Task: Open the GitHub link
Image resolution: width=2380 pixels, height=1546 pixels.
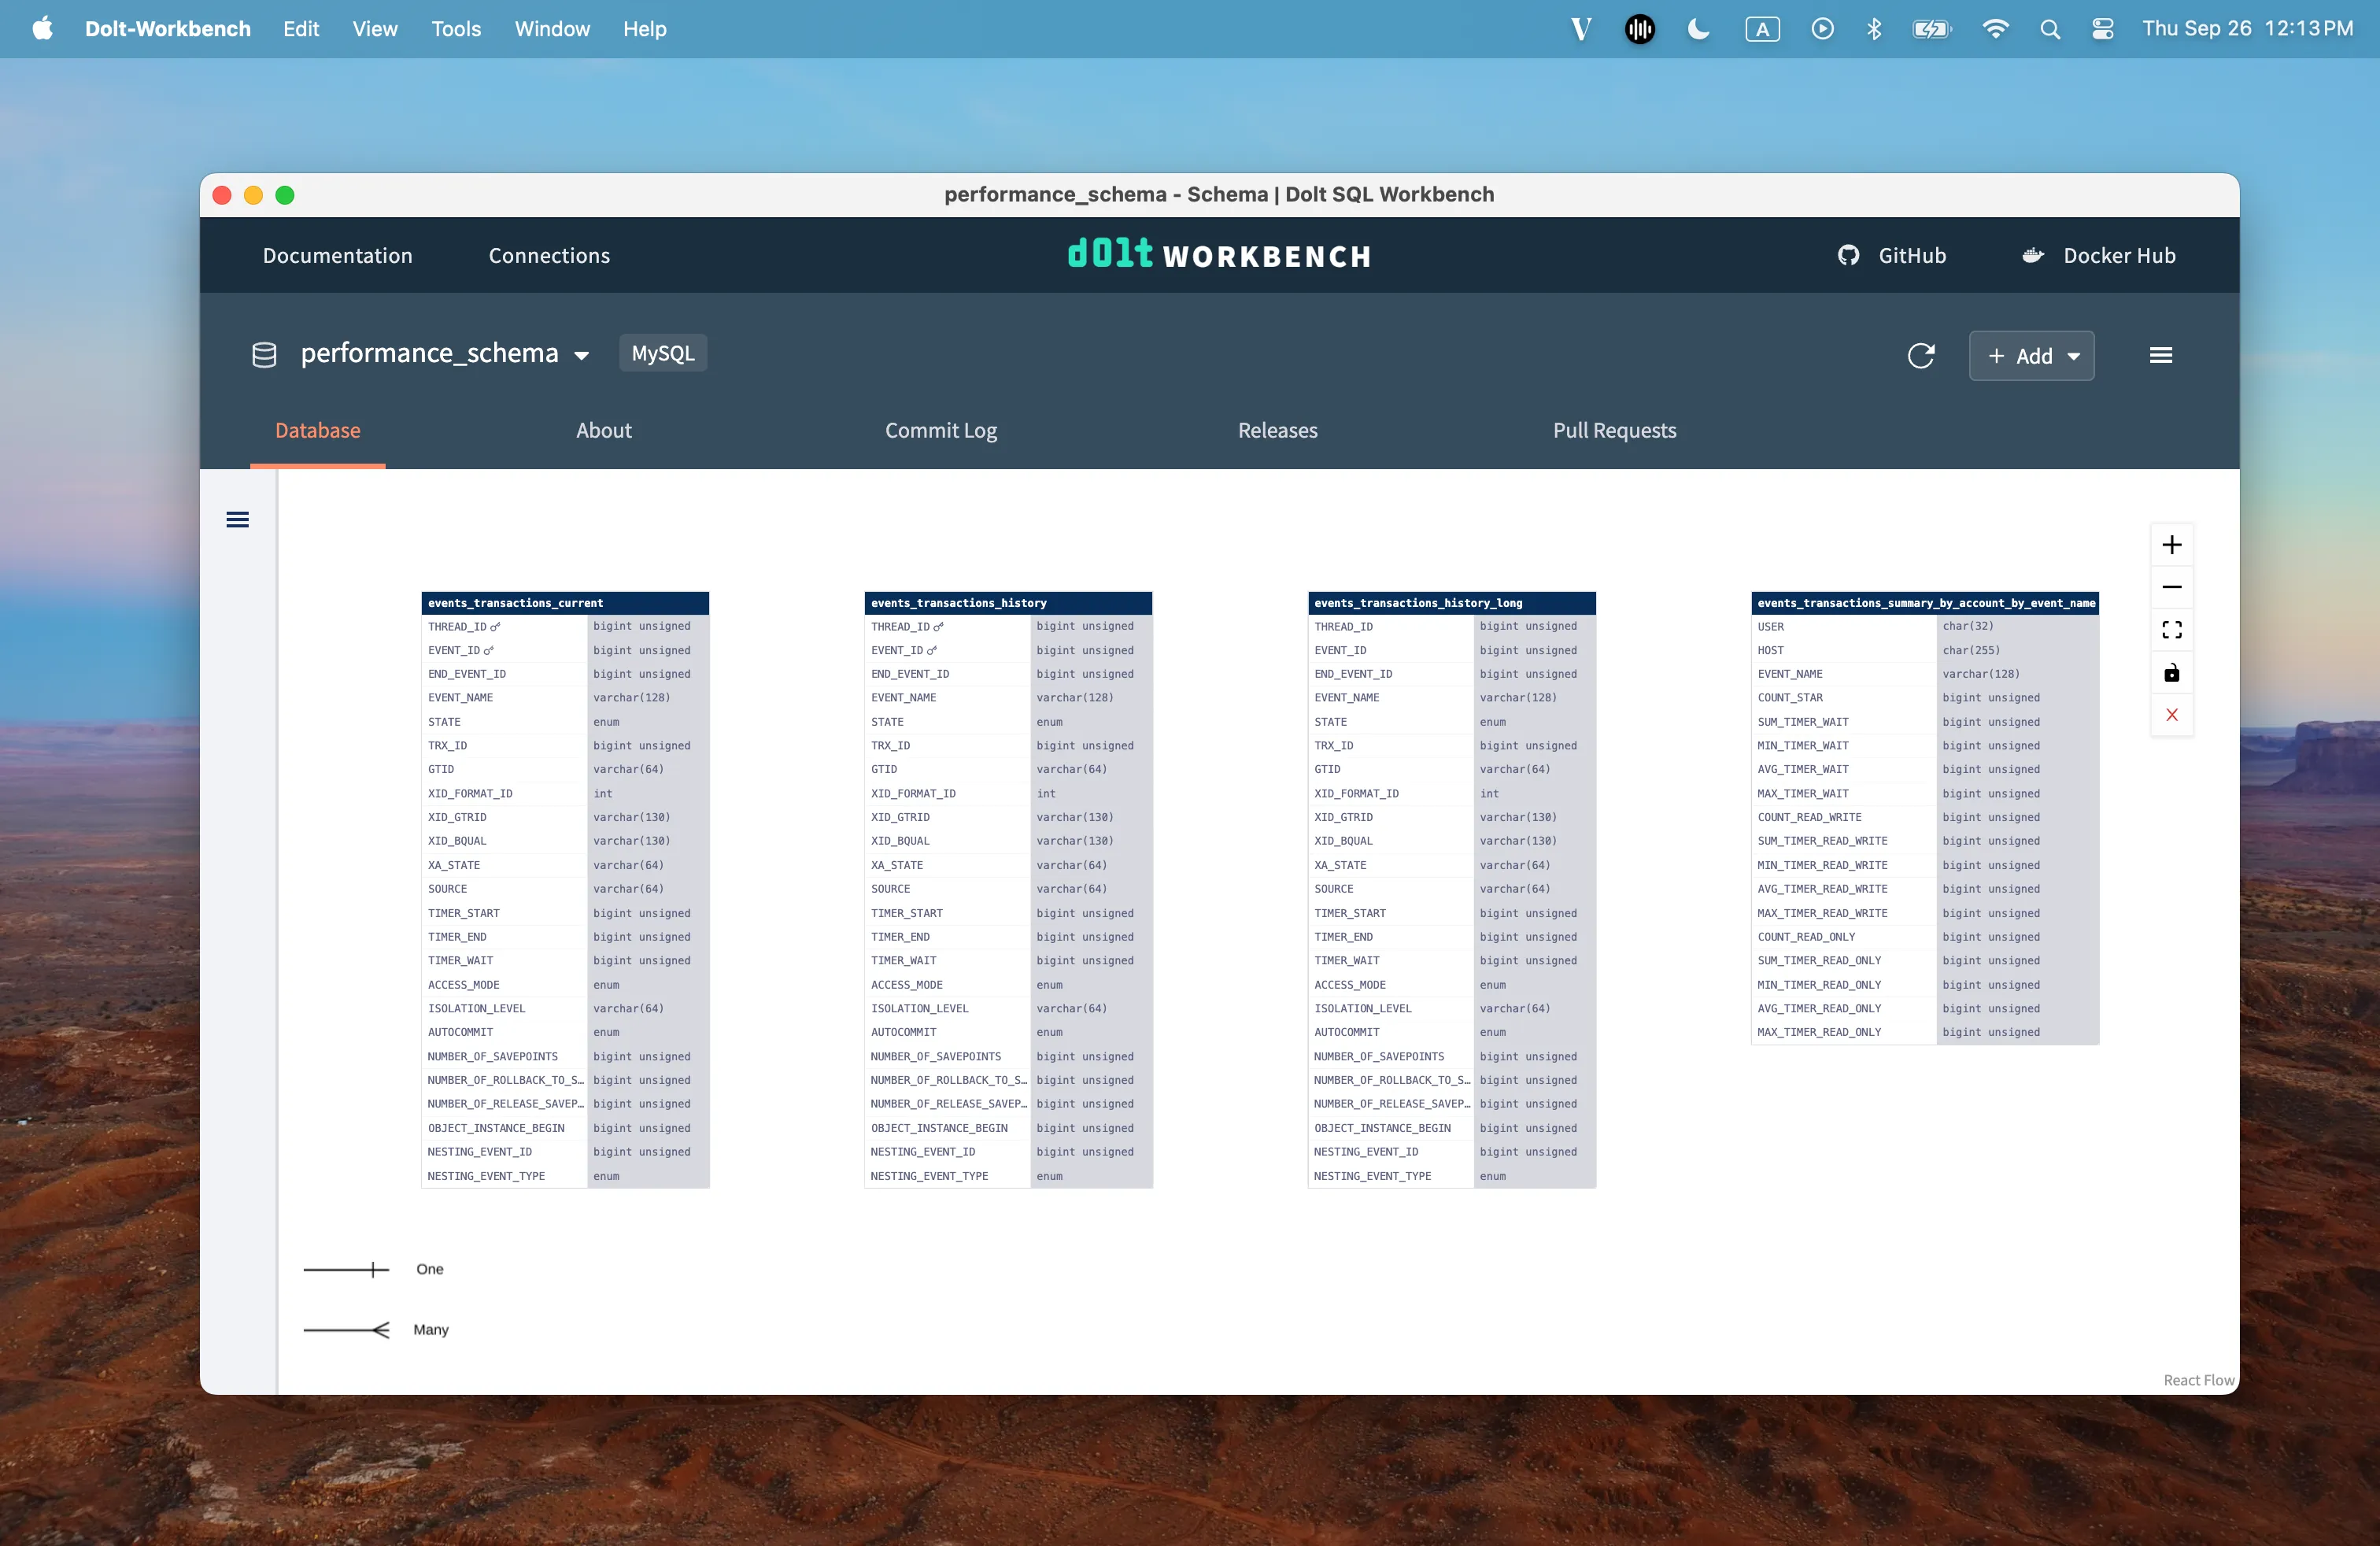Action: click(1892, 256)
